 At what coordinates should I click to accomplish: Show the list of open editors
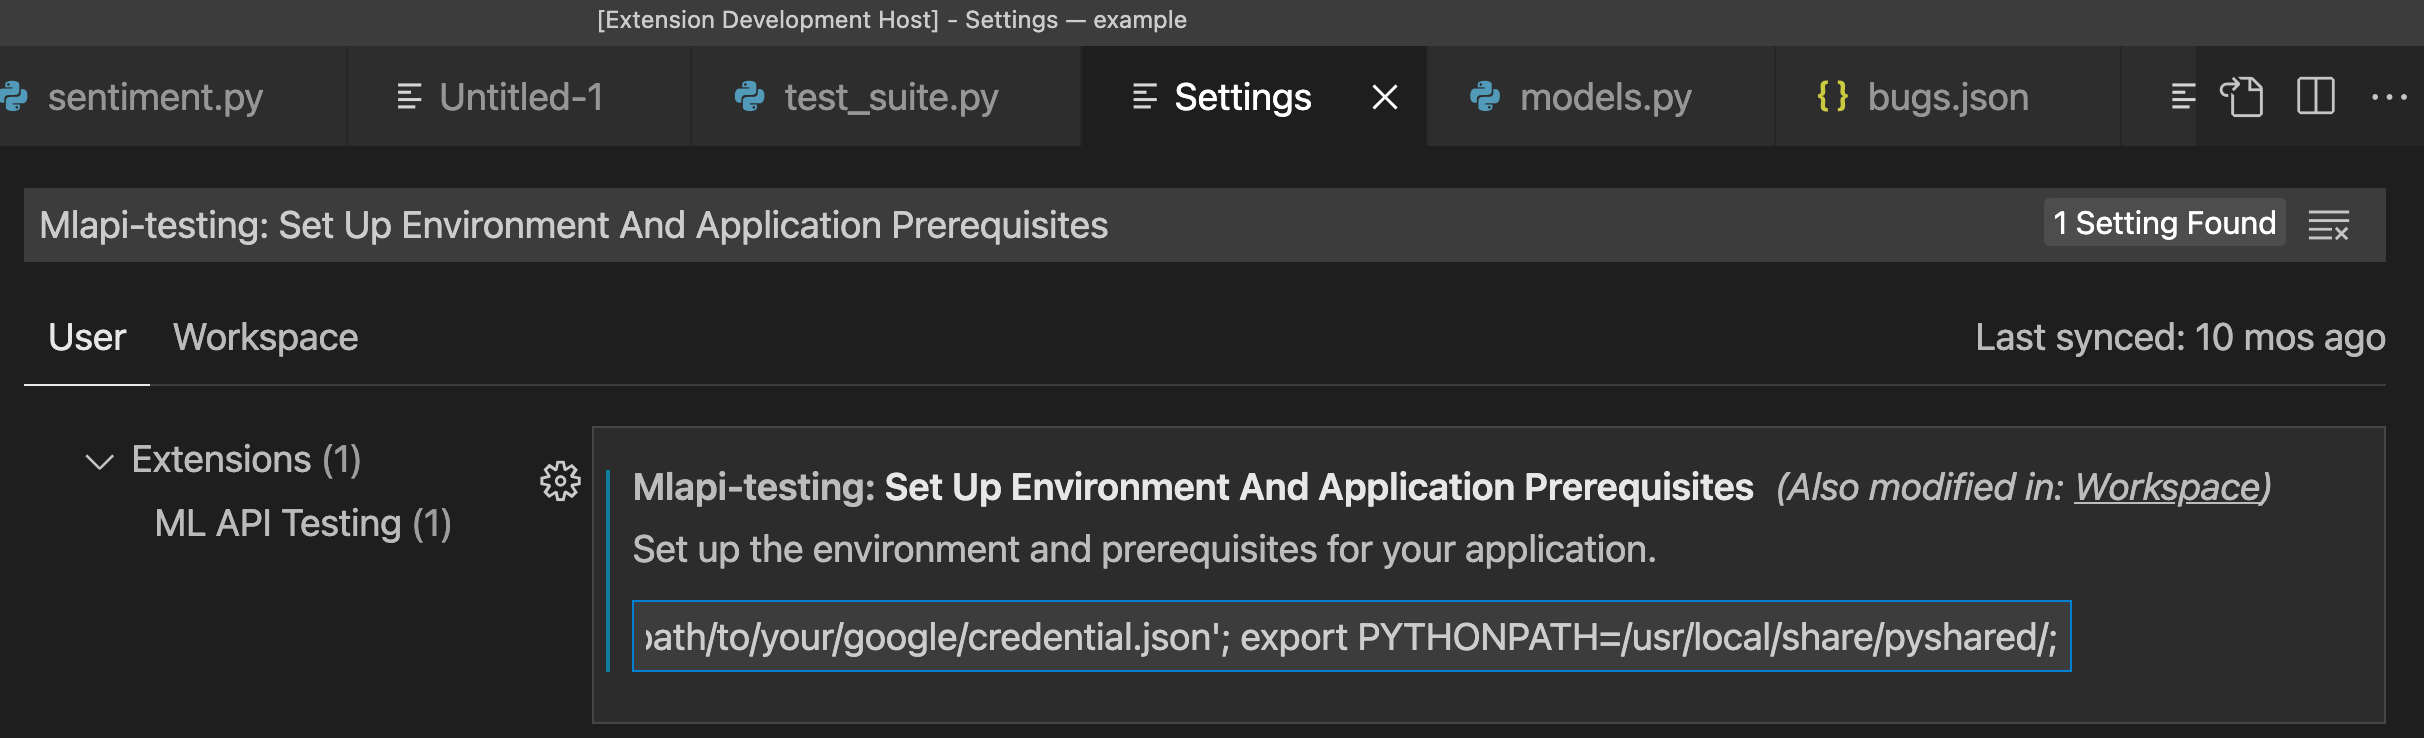pos(2183,97)
